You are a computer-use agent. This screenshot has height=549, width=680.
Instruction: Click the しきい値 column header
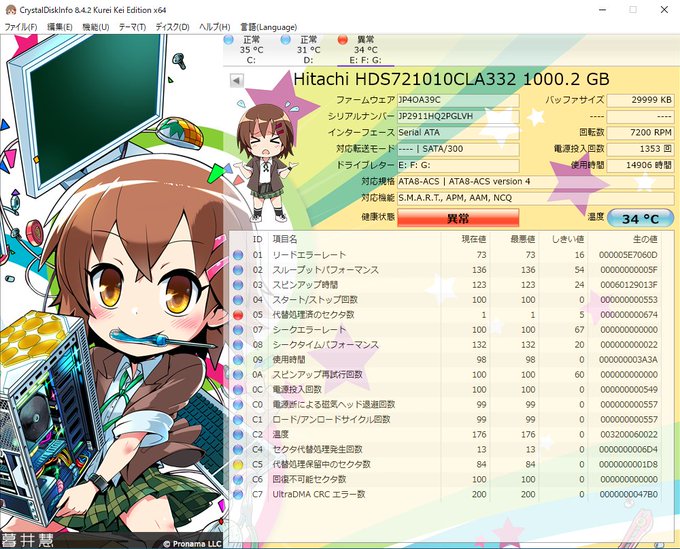pyautogui.click(x=568, y=239)
